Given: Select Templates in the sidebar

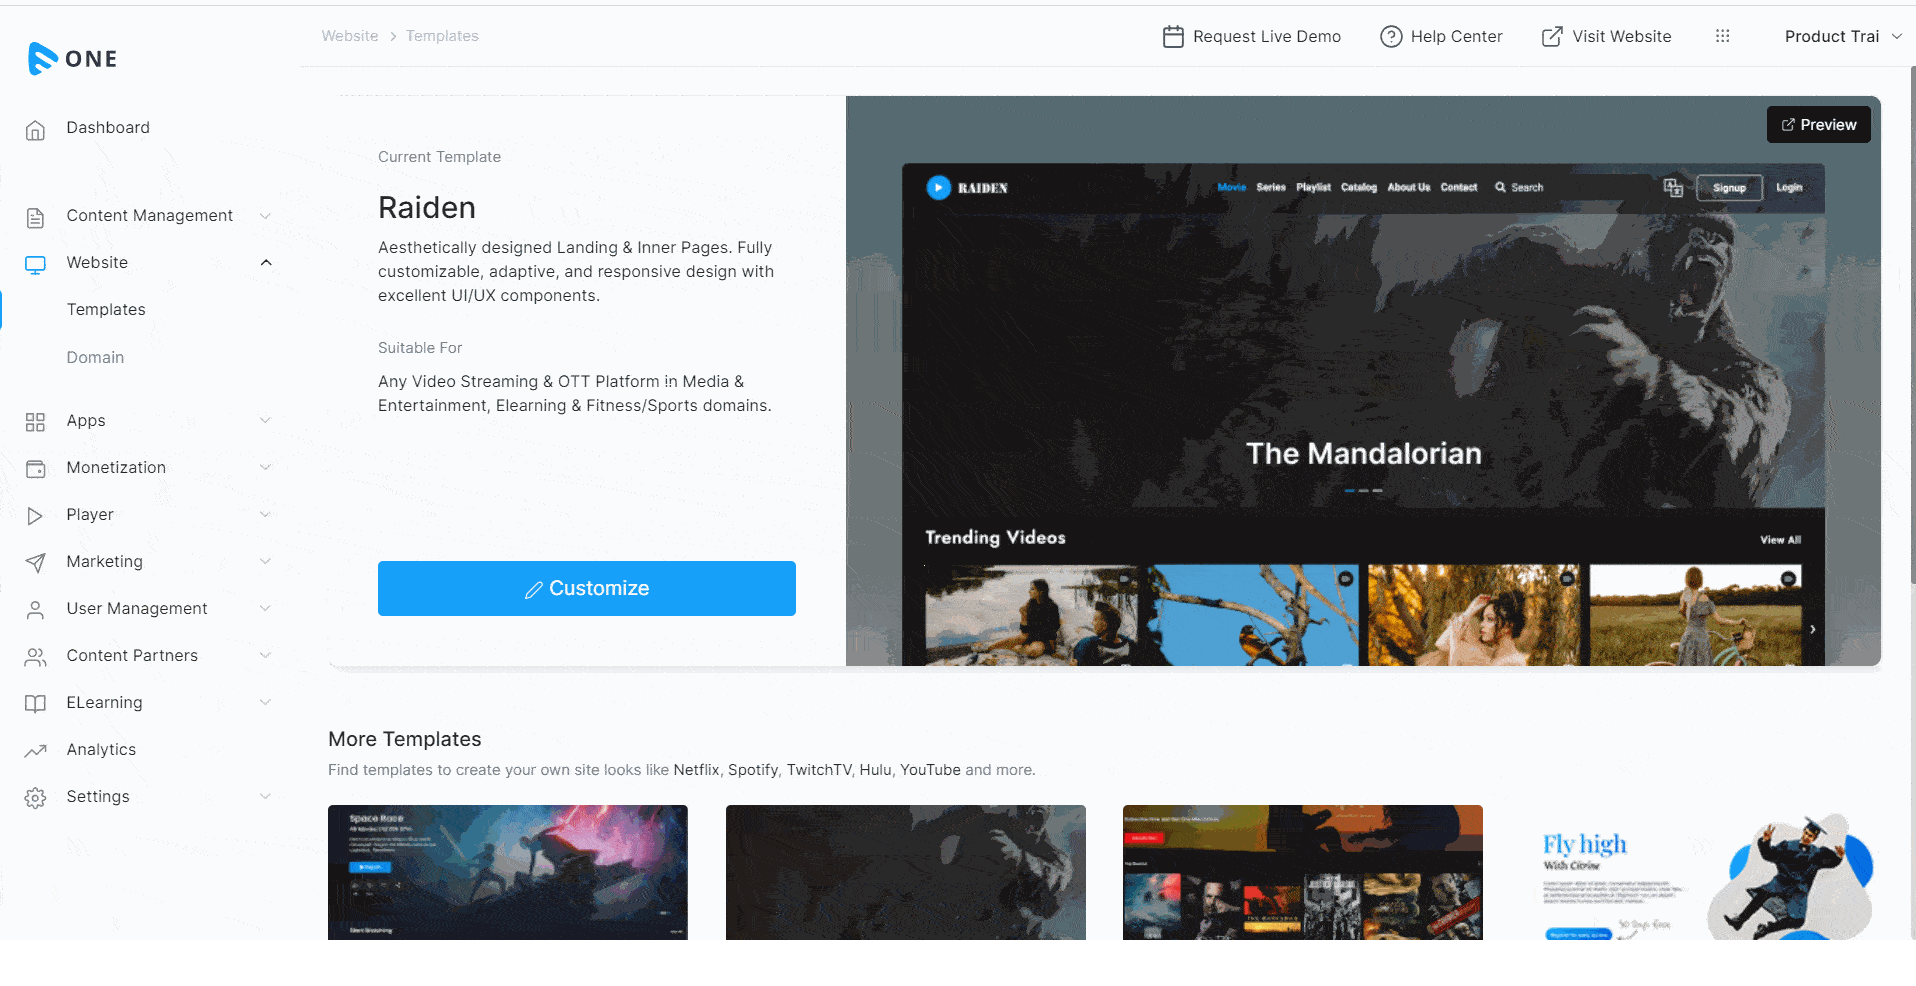Looking at the screenshot, I should (106, 310).
